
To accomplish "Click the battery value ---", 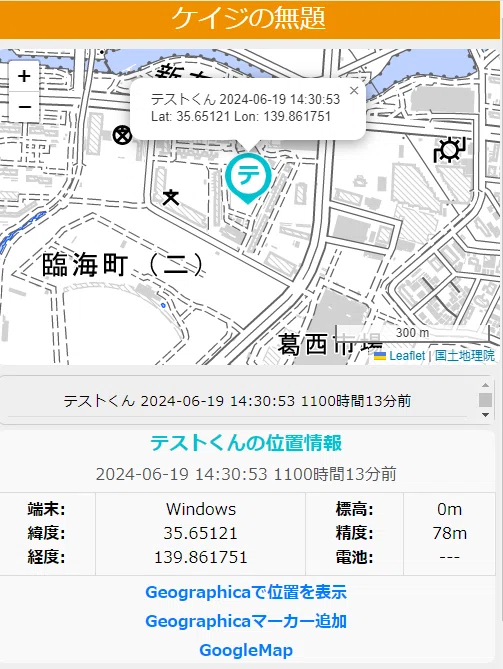I will pyautogui.click(x=450, y=557).
